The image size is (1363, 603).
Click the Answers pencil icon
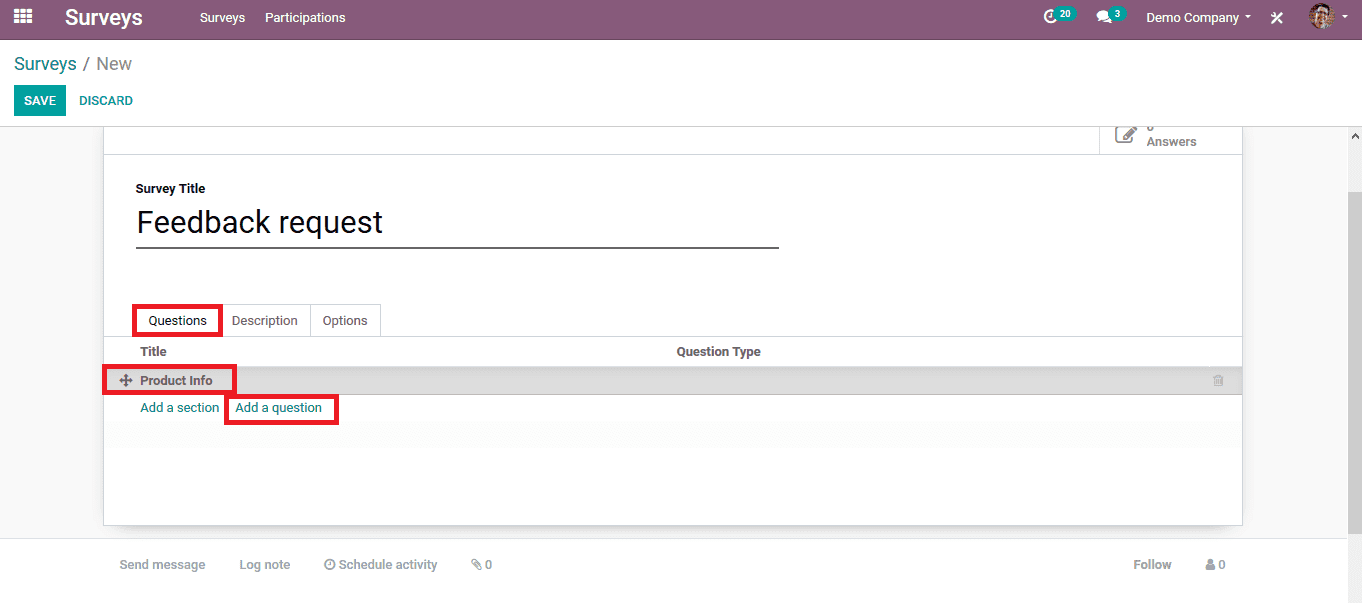(x=1126, y=135)
